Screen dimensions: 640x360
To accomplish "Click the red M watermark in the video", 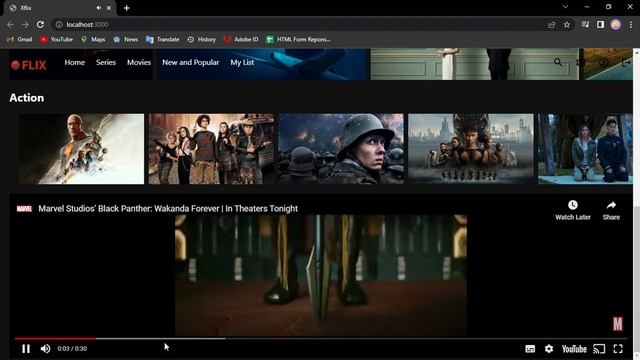I will (618, 324).
